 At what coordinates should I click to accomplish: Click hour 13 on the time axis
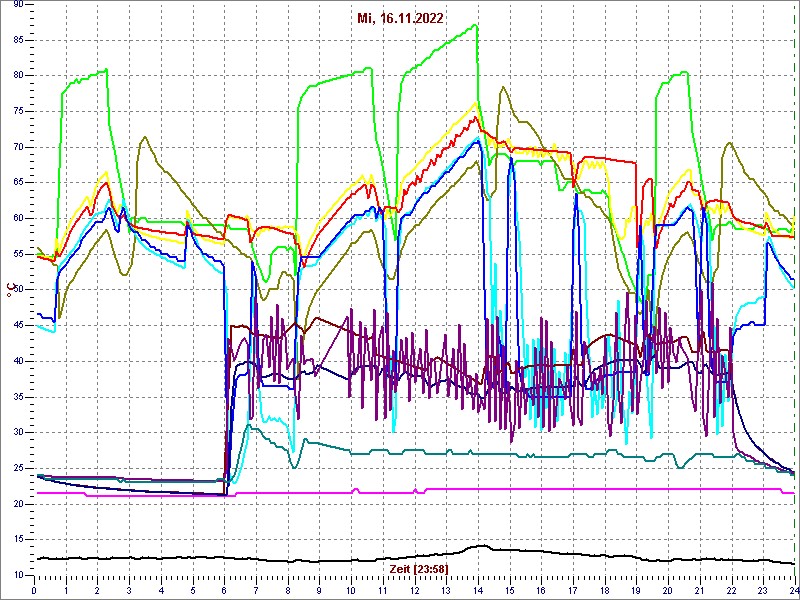[x=446, y=591]
